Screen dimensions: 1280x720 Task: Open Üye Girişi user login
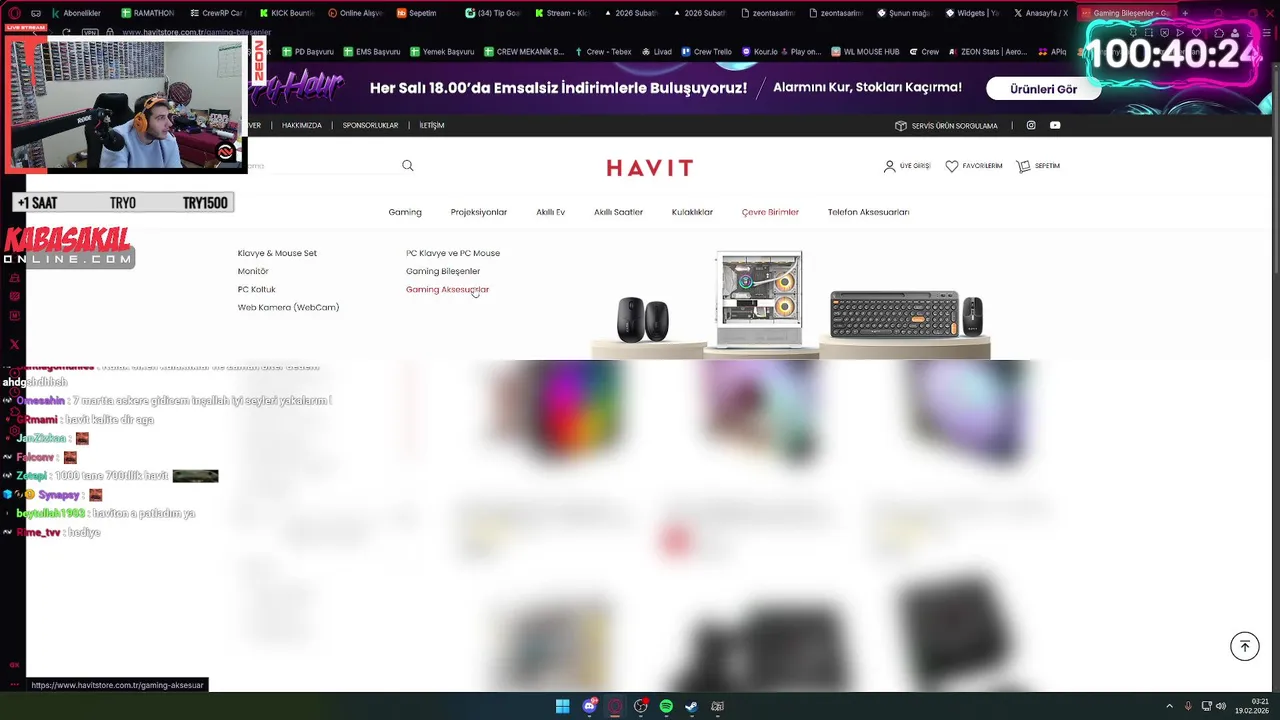(907, 166)
